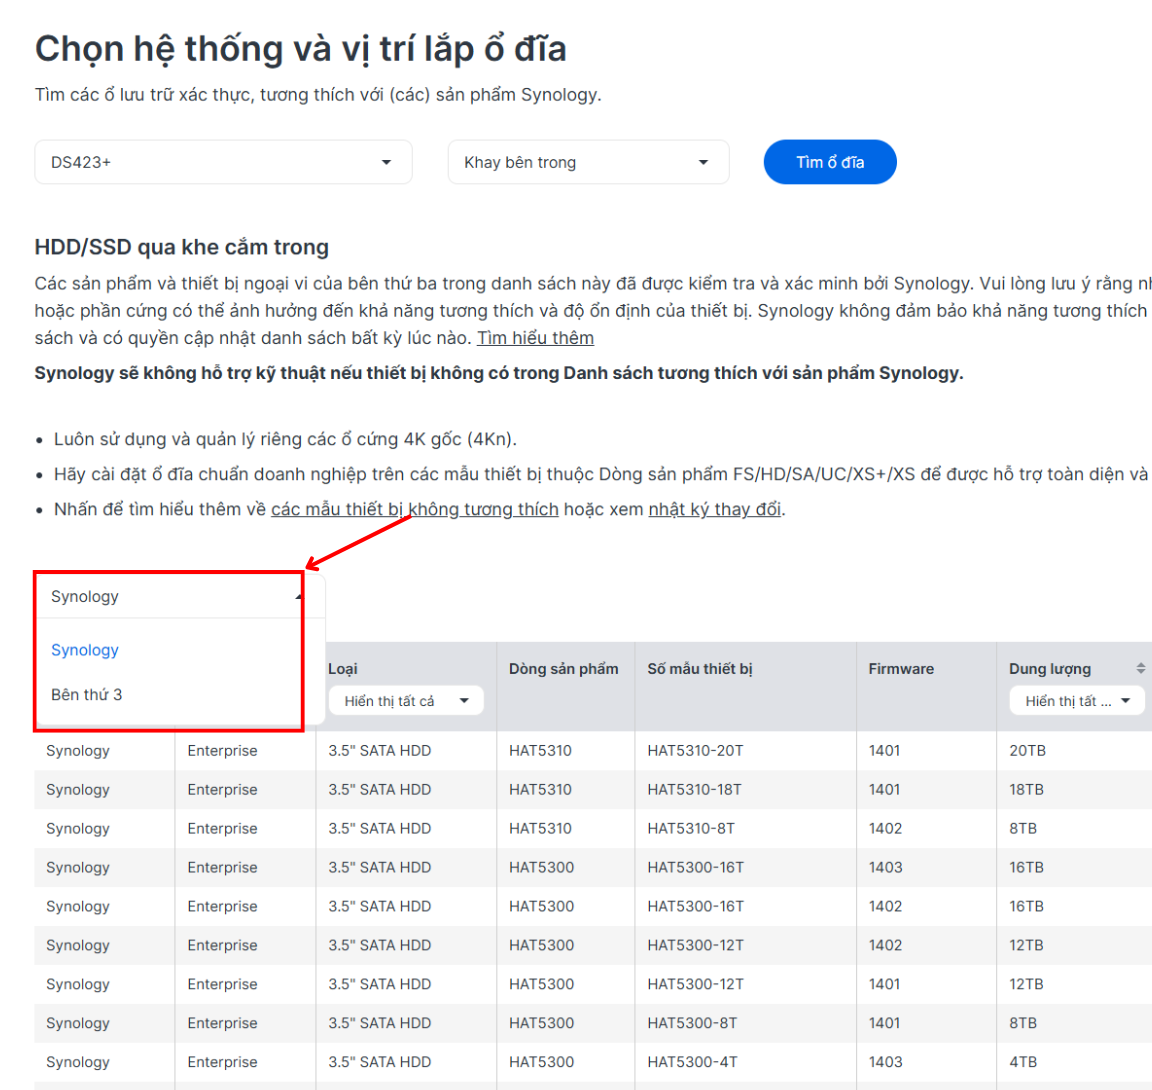Screen dimensions: 1152x1090
Task: Open the DS423+ model dropdown
Action: point(223,162)
